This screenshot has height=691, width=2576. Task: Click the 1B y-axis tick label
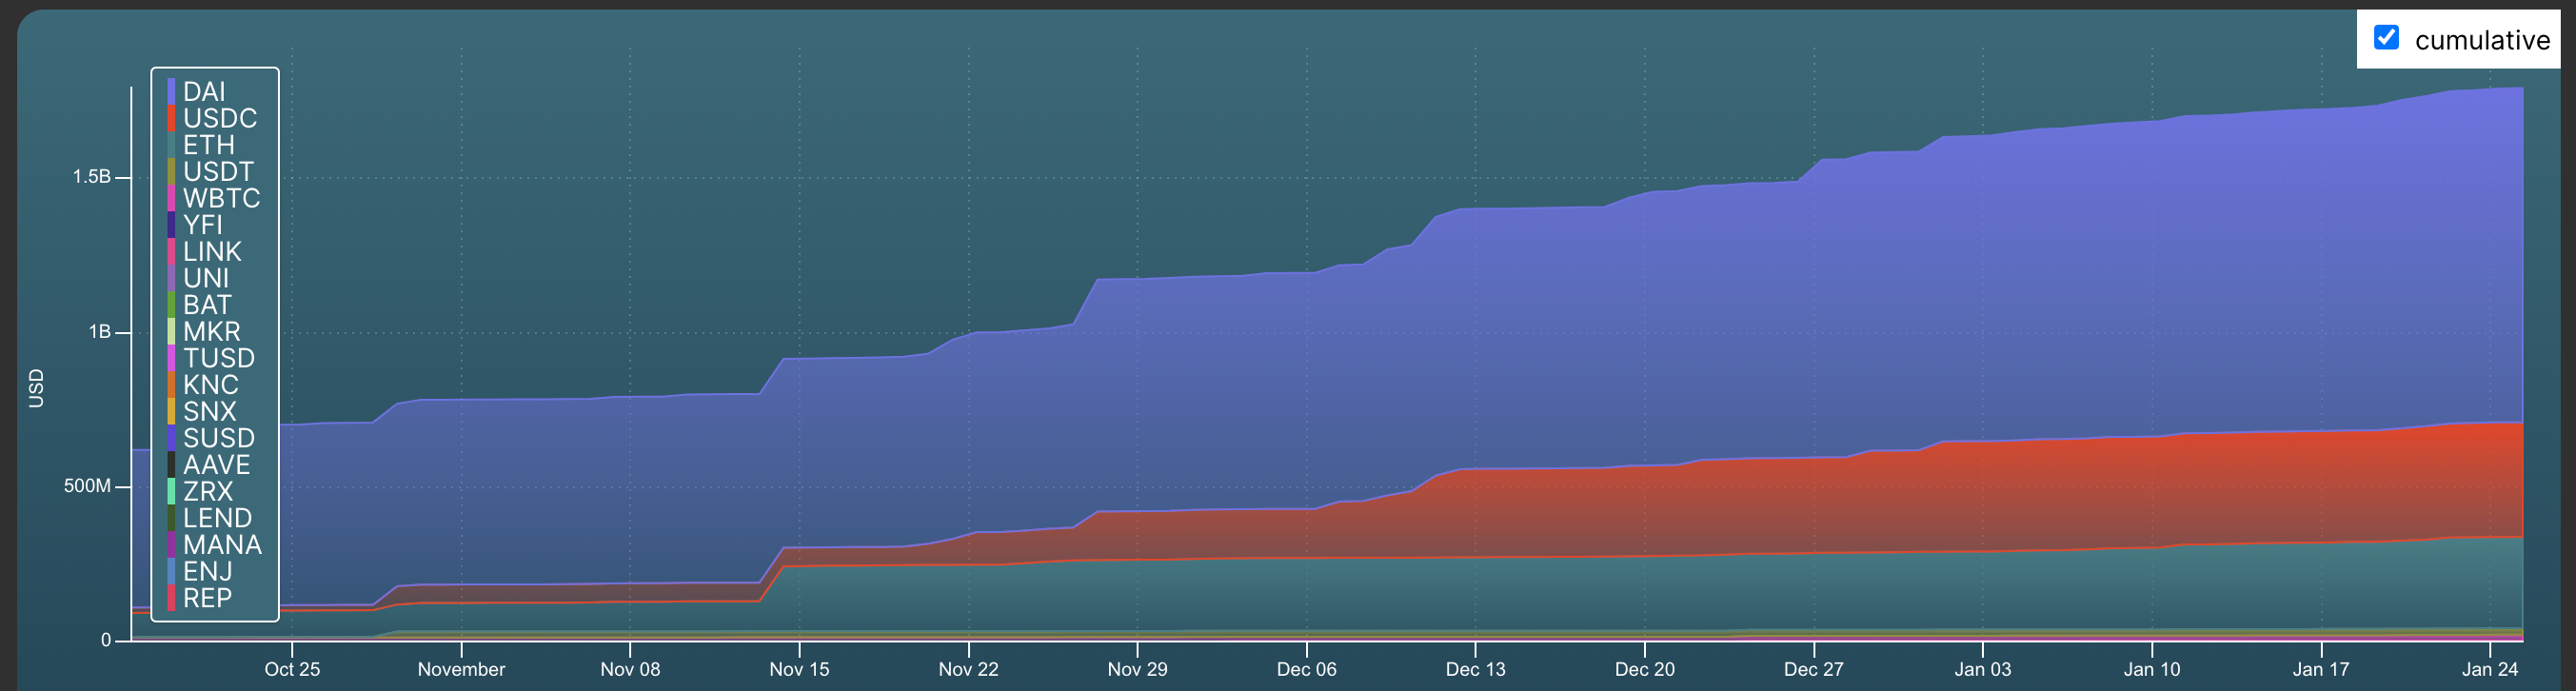point(99,332)
